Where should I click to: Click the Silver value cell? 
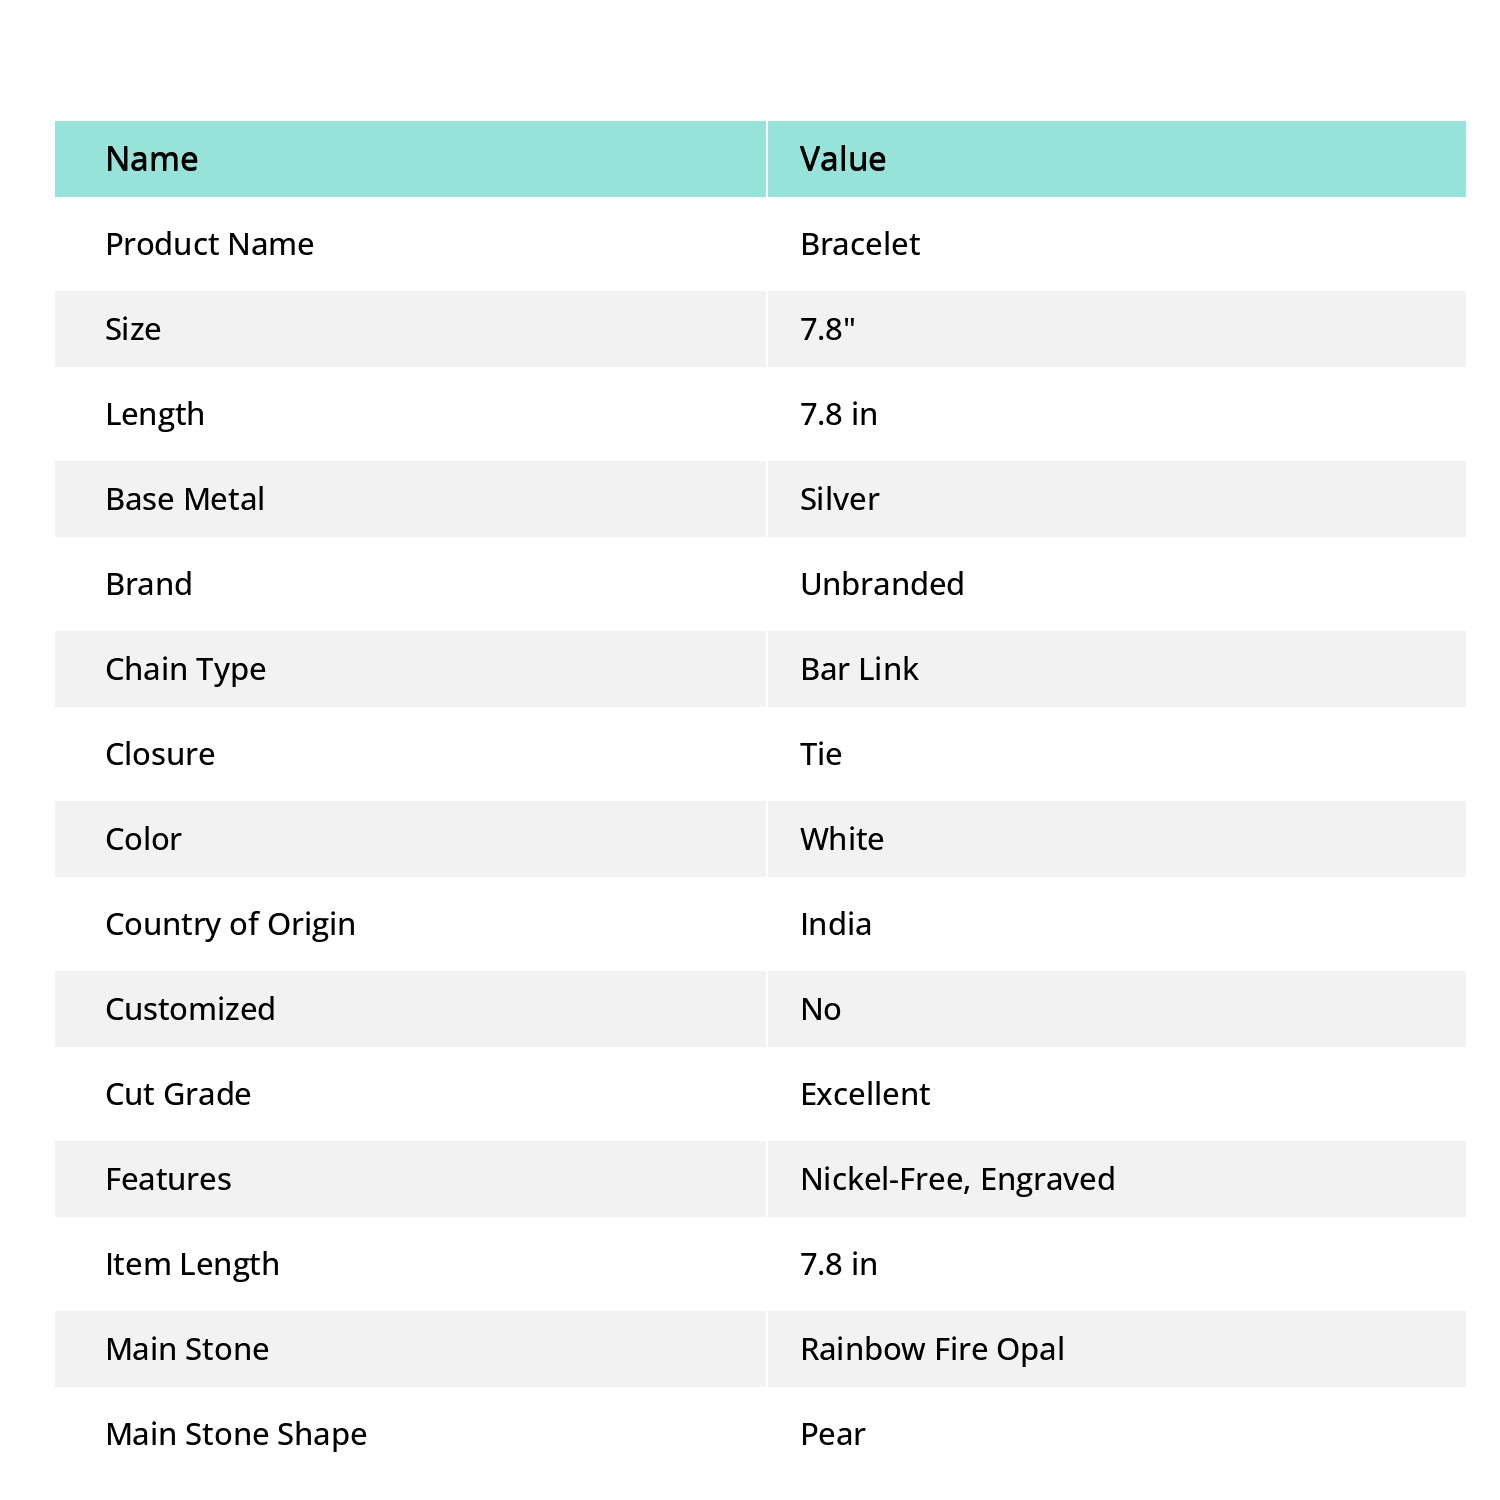coord(840,499)
